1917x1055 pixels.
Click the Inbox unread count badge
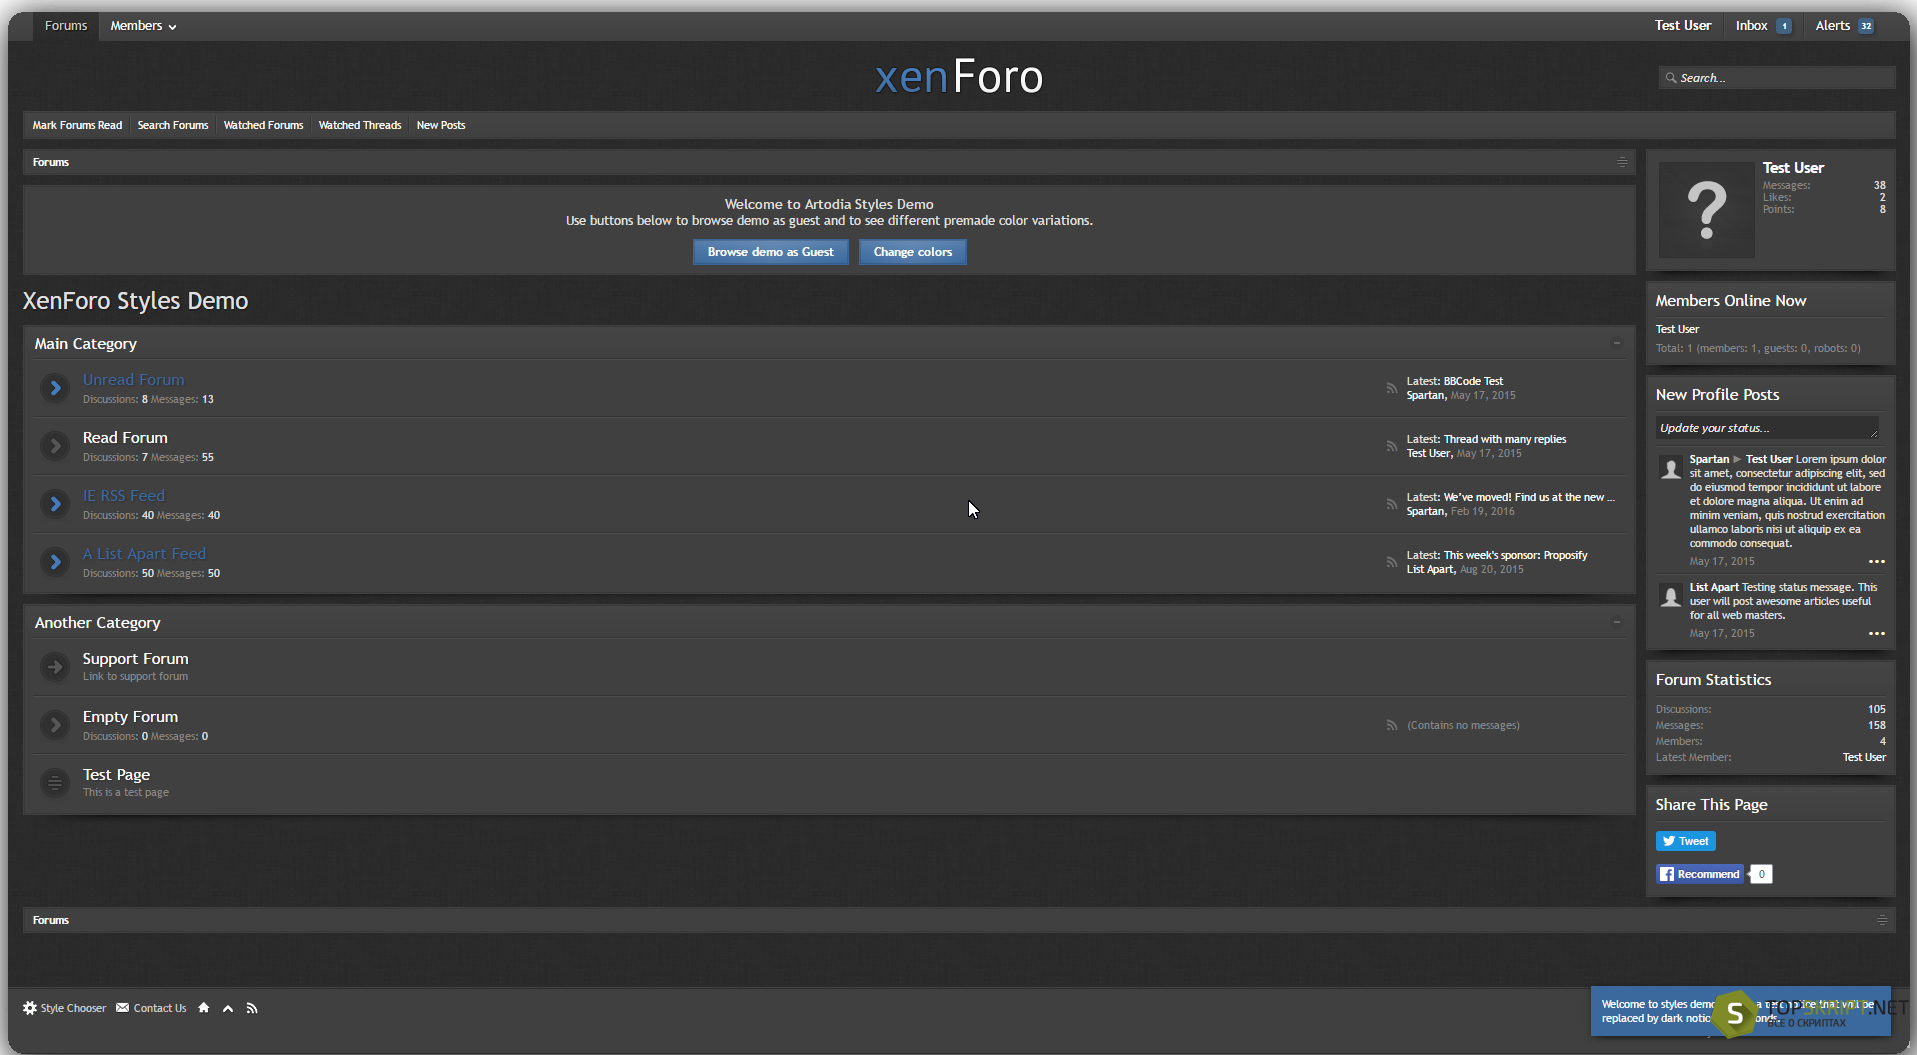1784,26
